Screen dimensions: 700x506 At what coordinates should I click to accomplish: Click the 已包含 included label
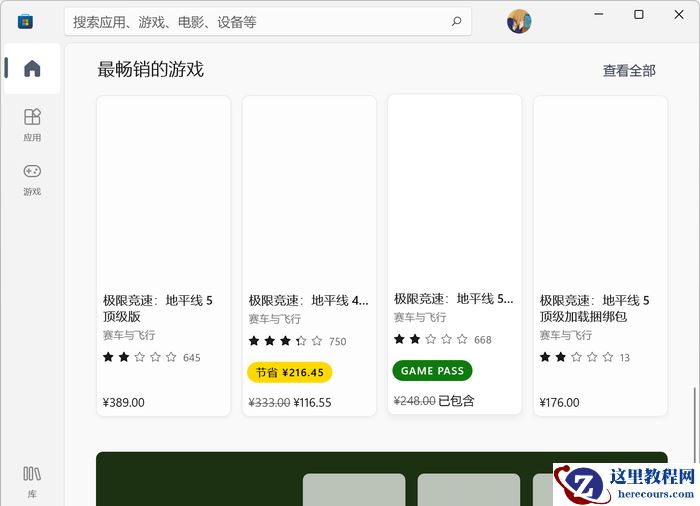coord(456,401)
